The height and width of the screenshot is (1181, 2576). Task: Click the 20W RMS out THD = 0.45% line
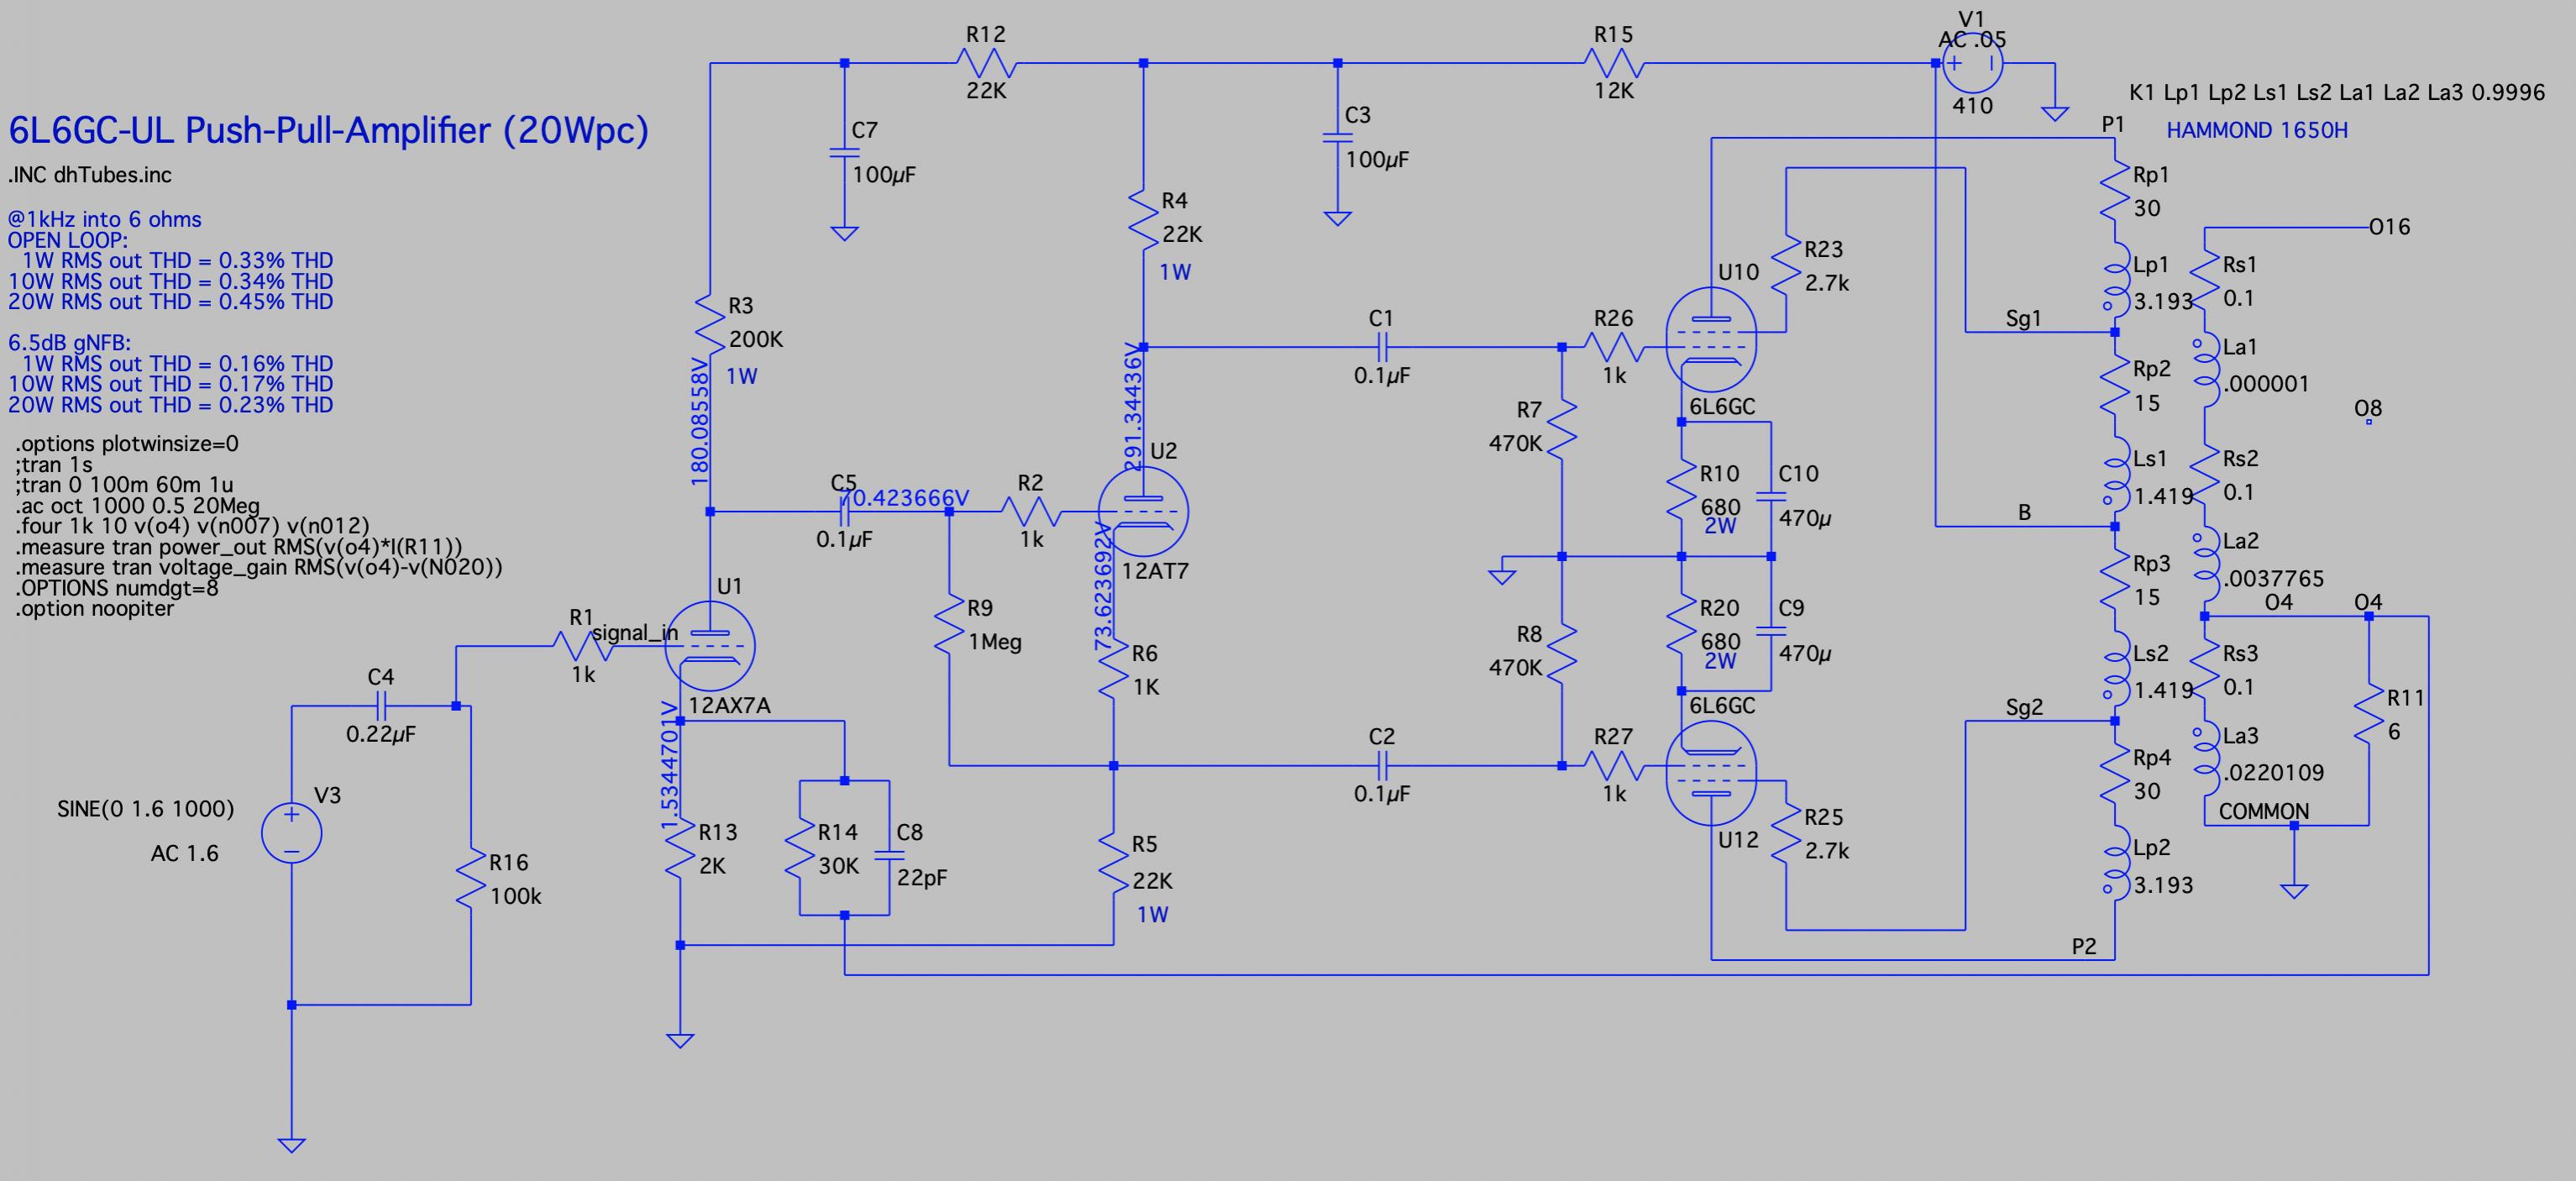pos(171,302)
